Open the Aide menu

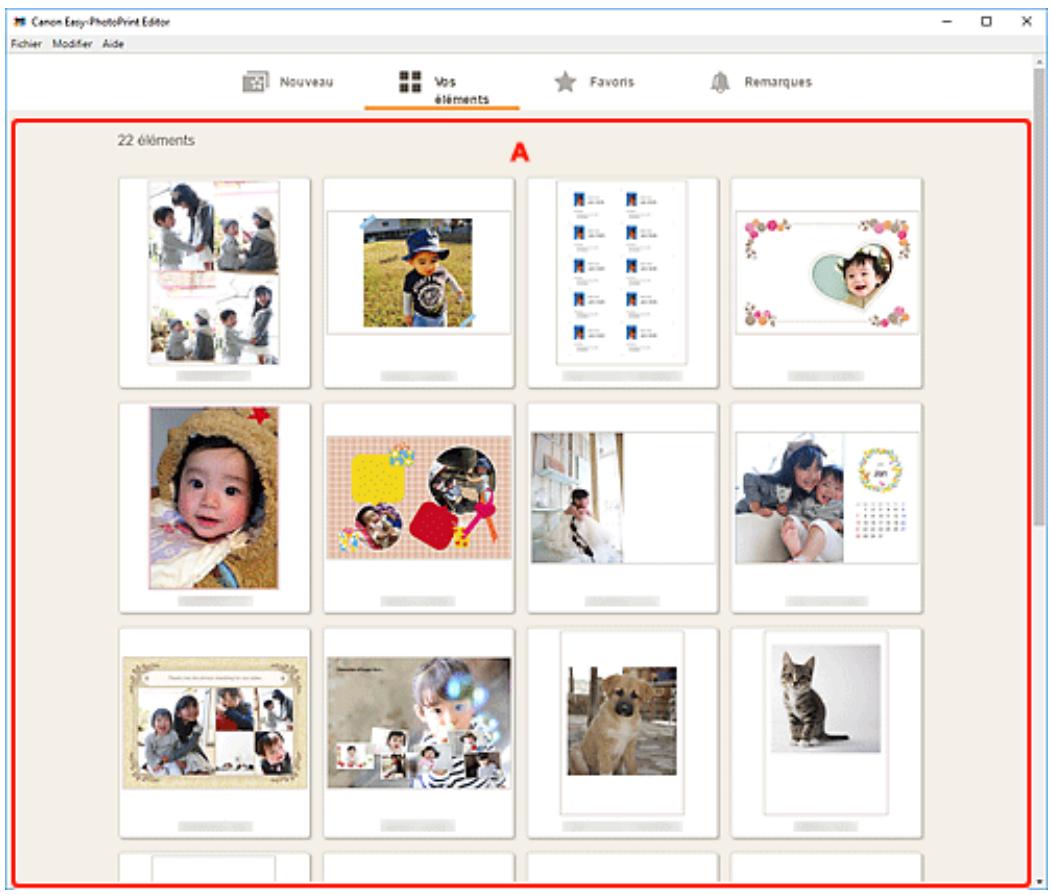113,44
